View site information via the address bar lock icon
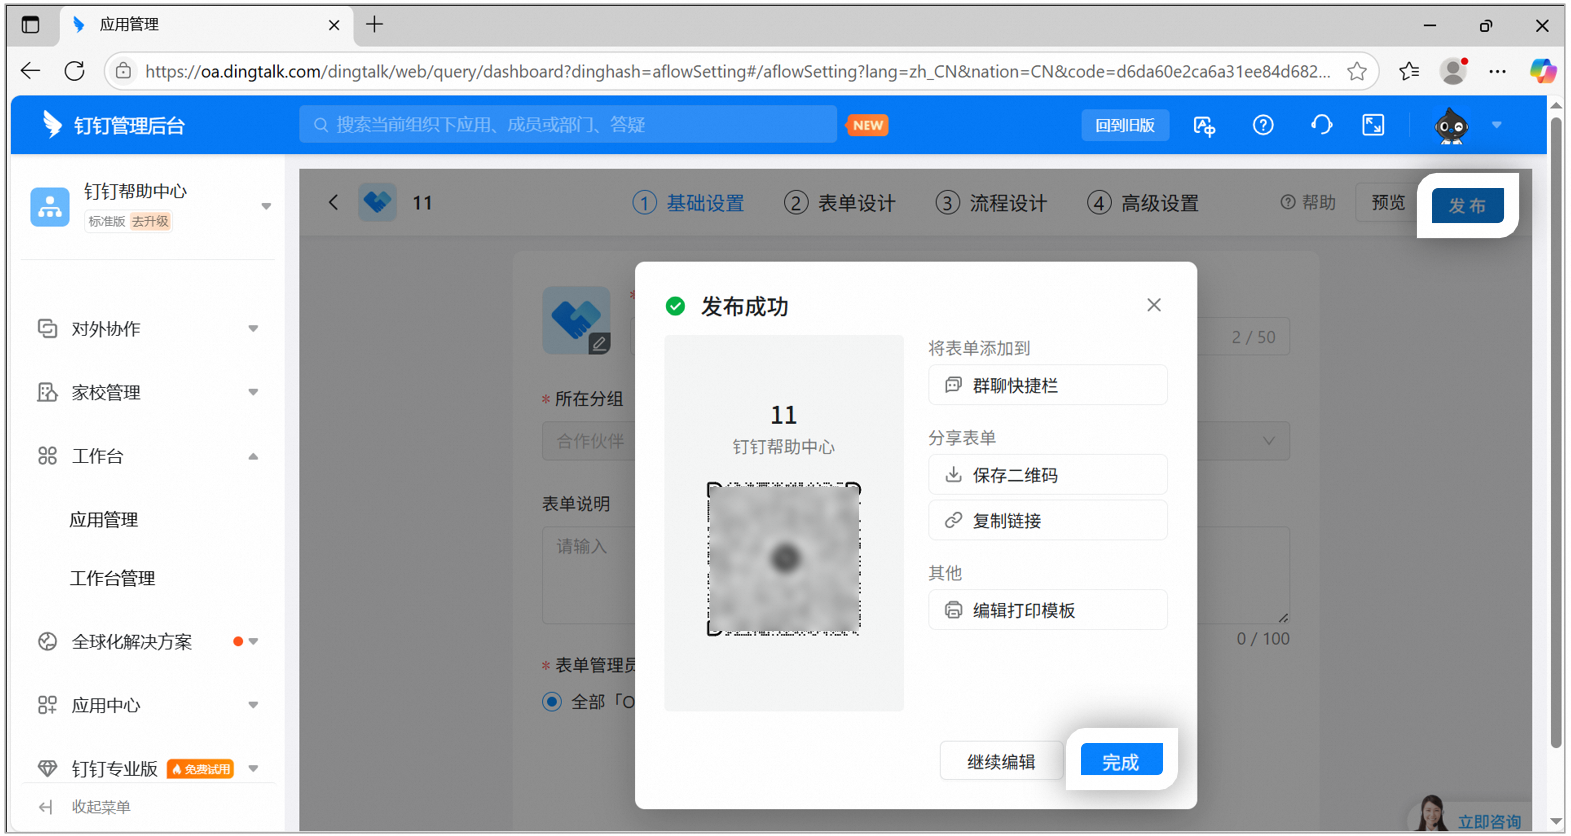This screenshot has height=836, width=1571. pos(123,71)
